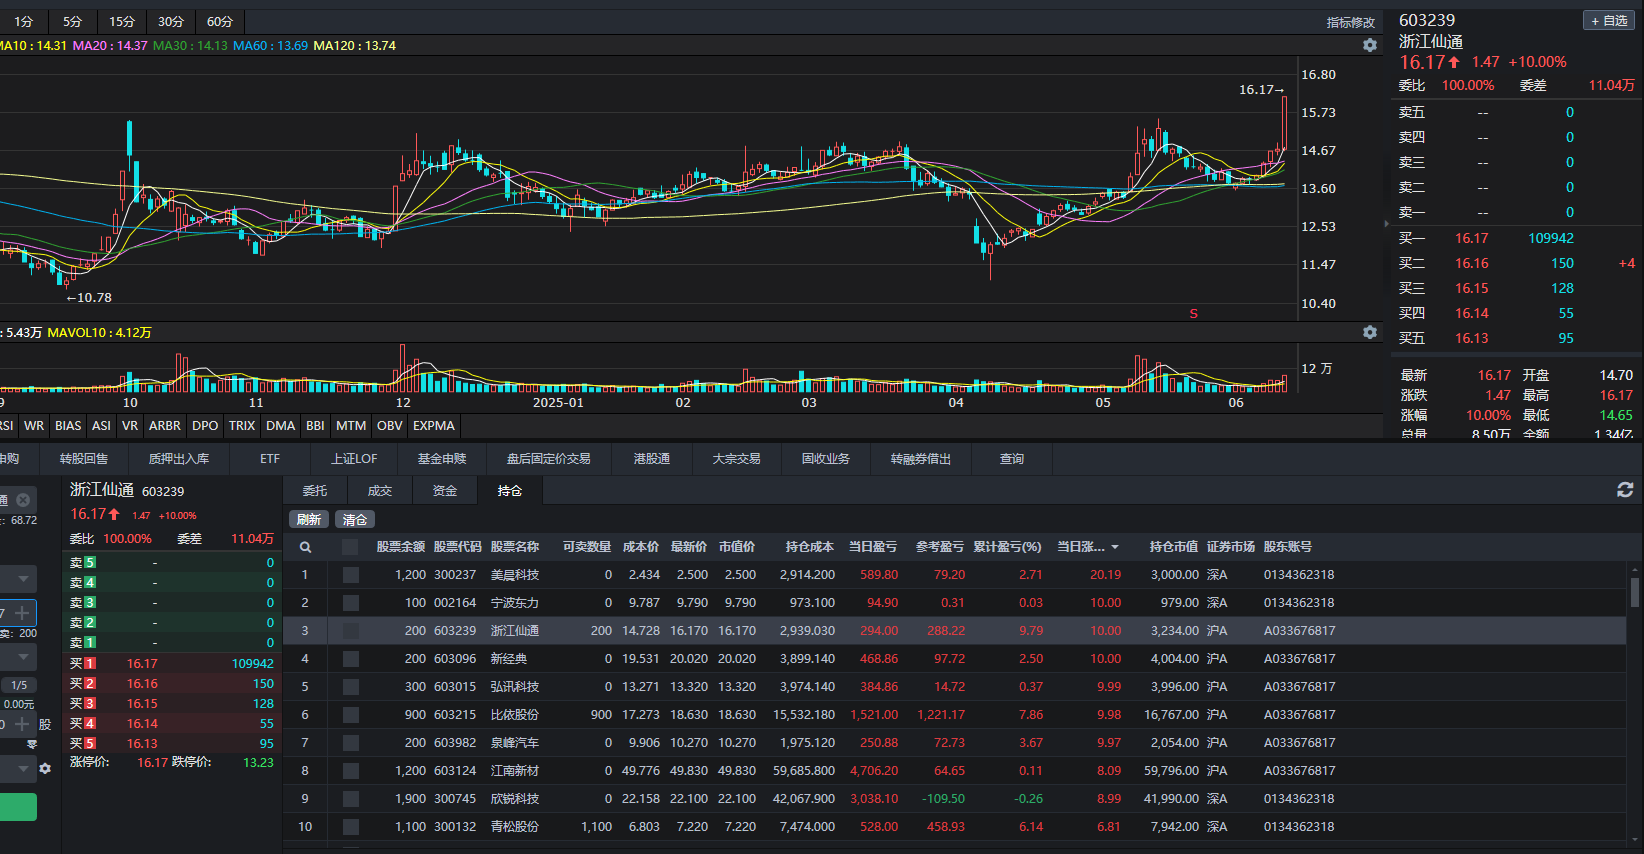Select the EXPMA indicator
This screenshot has width=1644, height=854.
pos(434,426)
